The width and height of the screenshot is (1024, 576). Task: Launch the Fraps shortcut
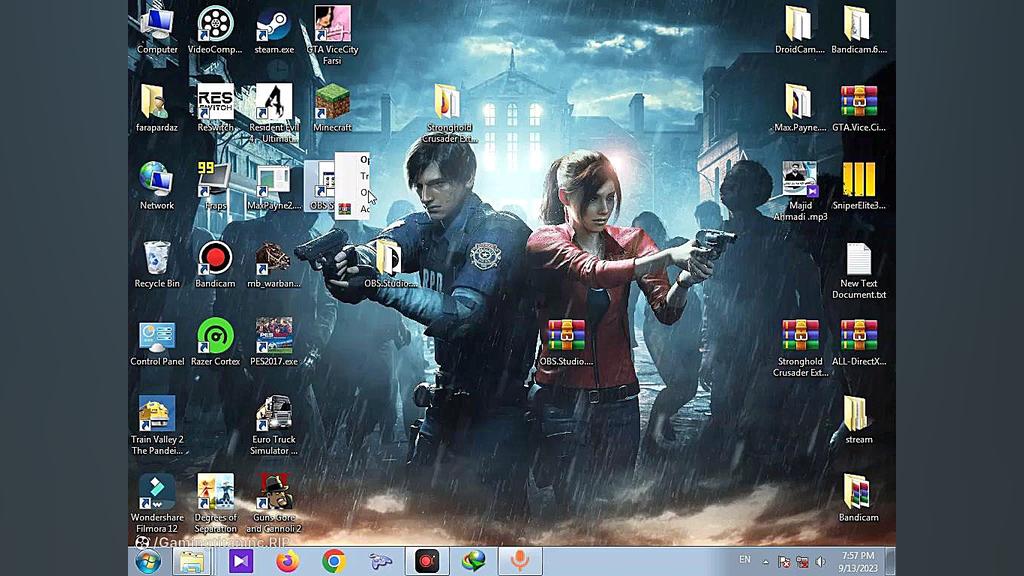pyautogui.click(x=215, y=185)
